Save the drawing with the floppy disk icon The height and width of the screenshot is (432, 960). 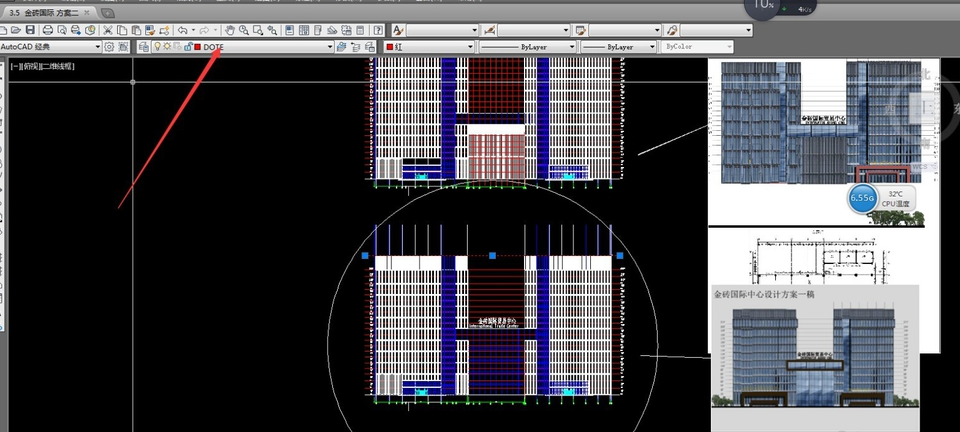coord(30,30)
